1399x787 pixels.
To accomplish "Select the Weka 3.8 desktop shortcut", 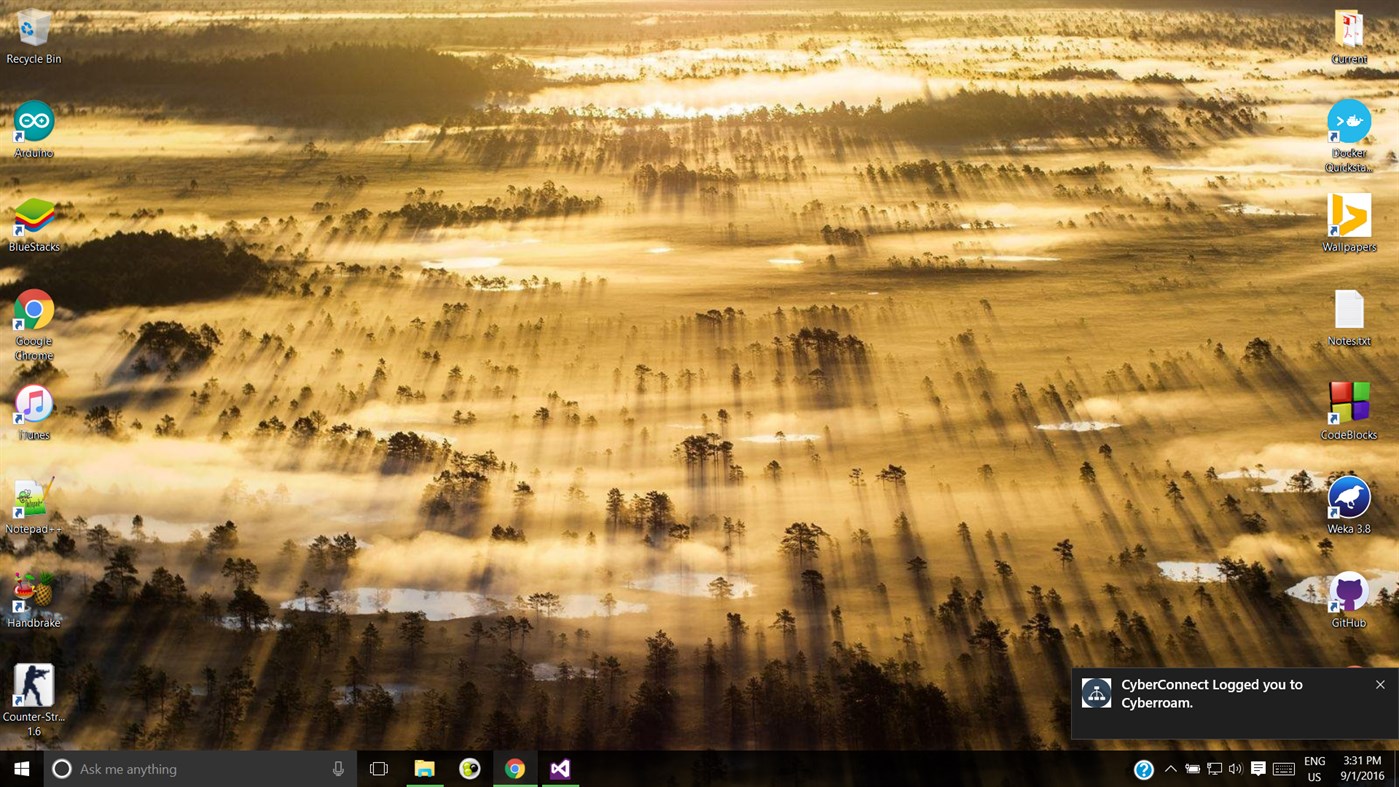I will 1349,506.
